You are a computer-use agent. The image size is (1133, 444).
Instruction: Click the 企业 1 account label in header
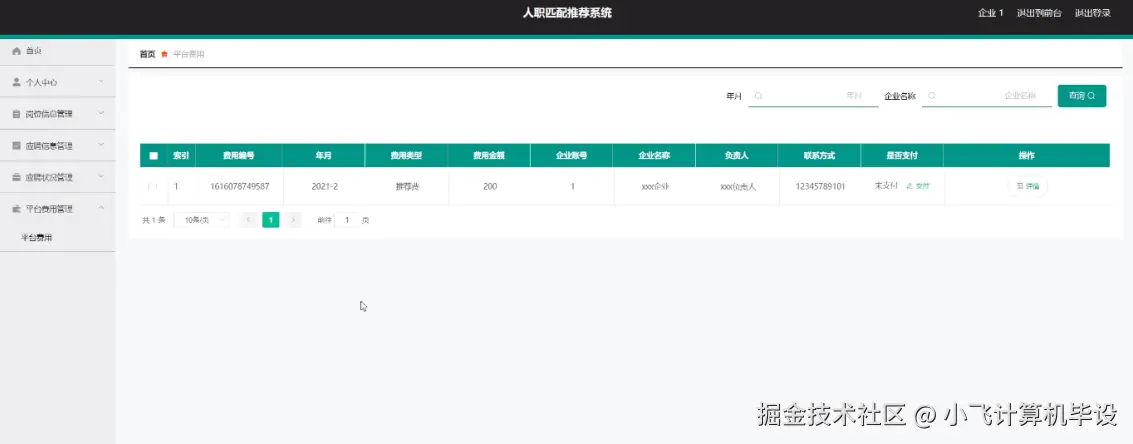[990, 13]
